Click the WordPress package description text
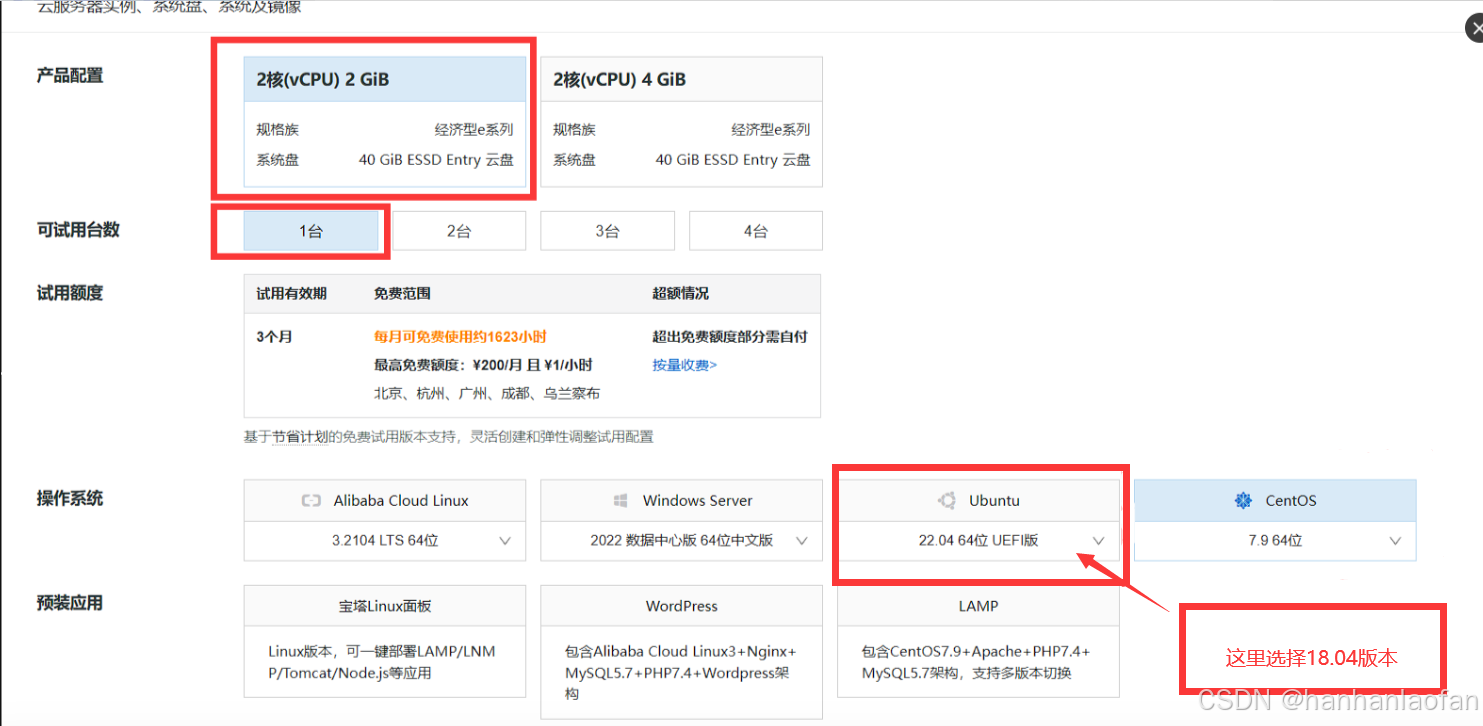This screenshot has height=726, width=1483. pyautogui.click(x=680, y=673)
